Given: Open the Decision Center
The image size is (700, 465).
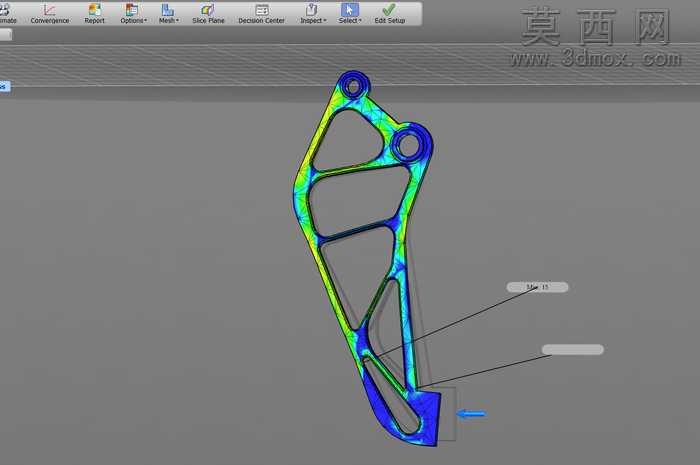Looking at the screenshot, I should pos(261,13).
